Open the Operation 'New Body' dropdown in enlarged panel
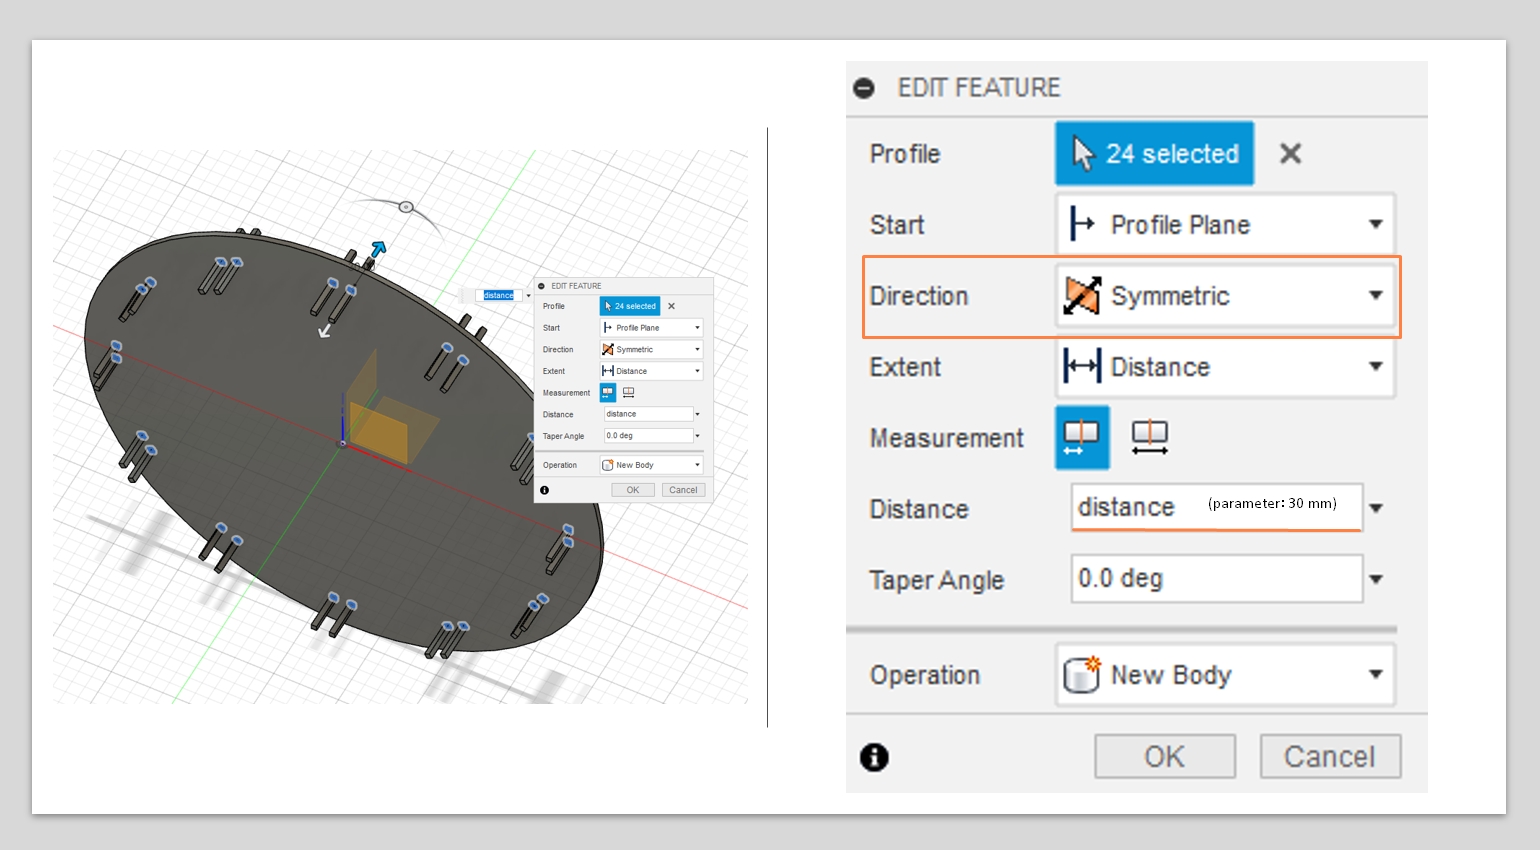The image size is (1540, 850). (1225, 675)
